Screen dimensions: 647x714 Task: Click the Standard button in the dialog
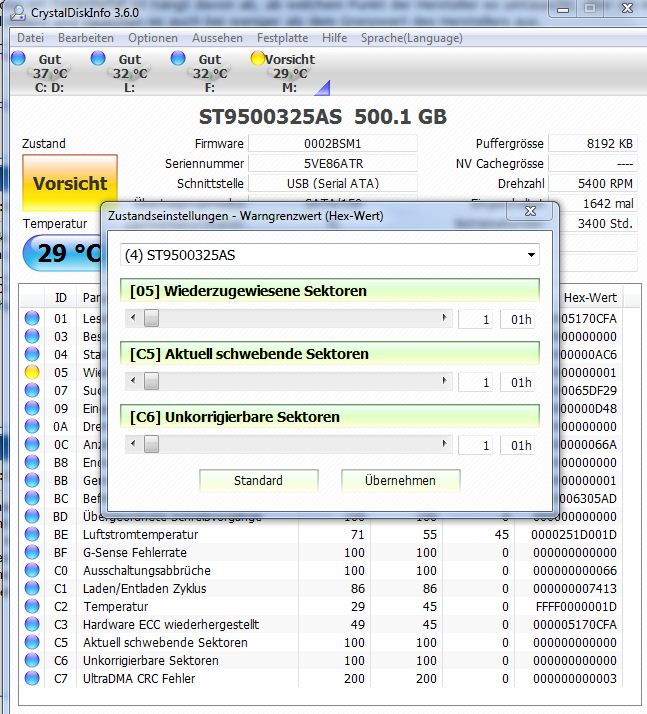tap(259, 480)
